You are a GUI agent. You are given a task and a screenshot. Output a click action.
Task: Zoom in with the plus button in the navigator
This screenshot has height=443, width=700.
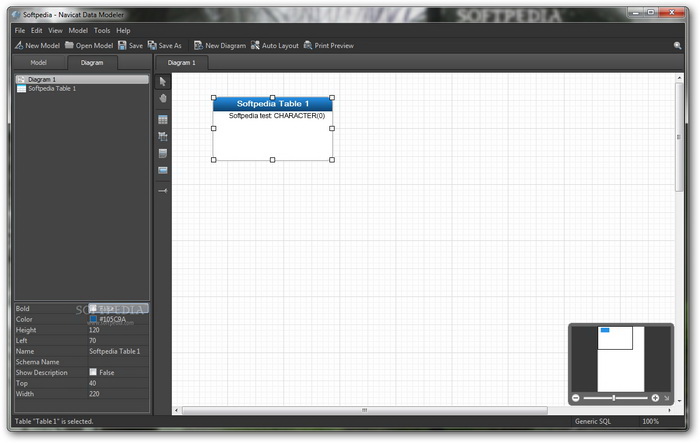coord(655,398)
